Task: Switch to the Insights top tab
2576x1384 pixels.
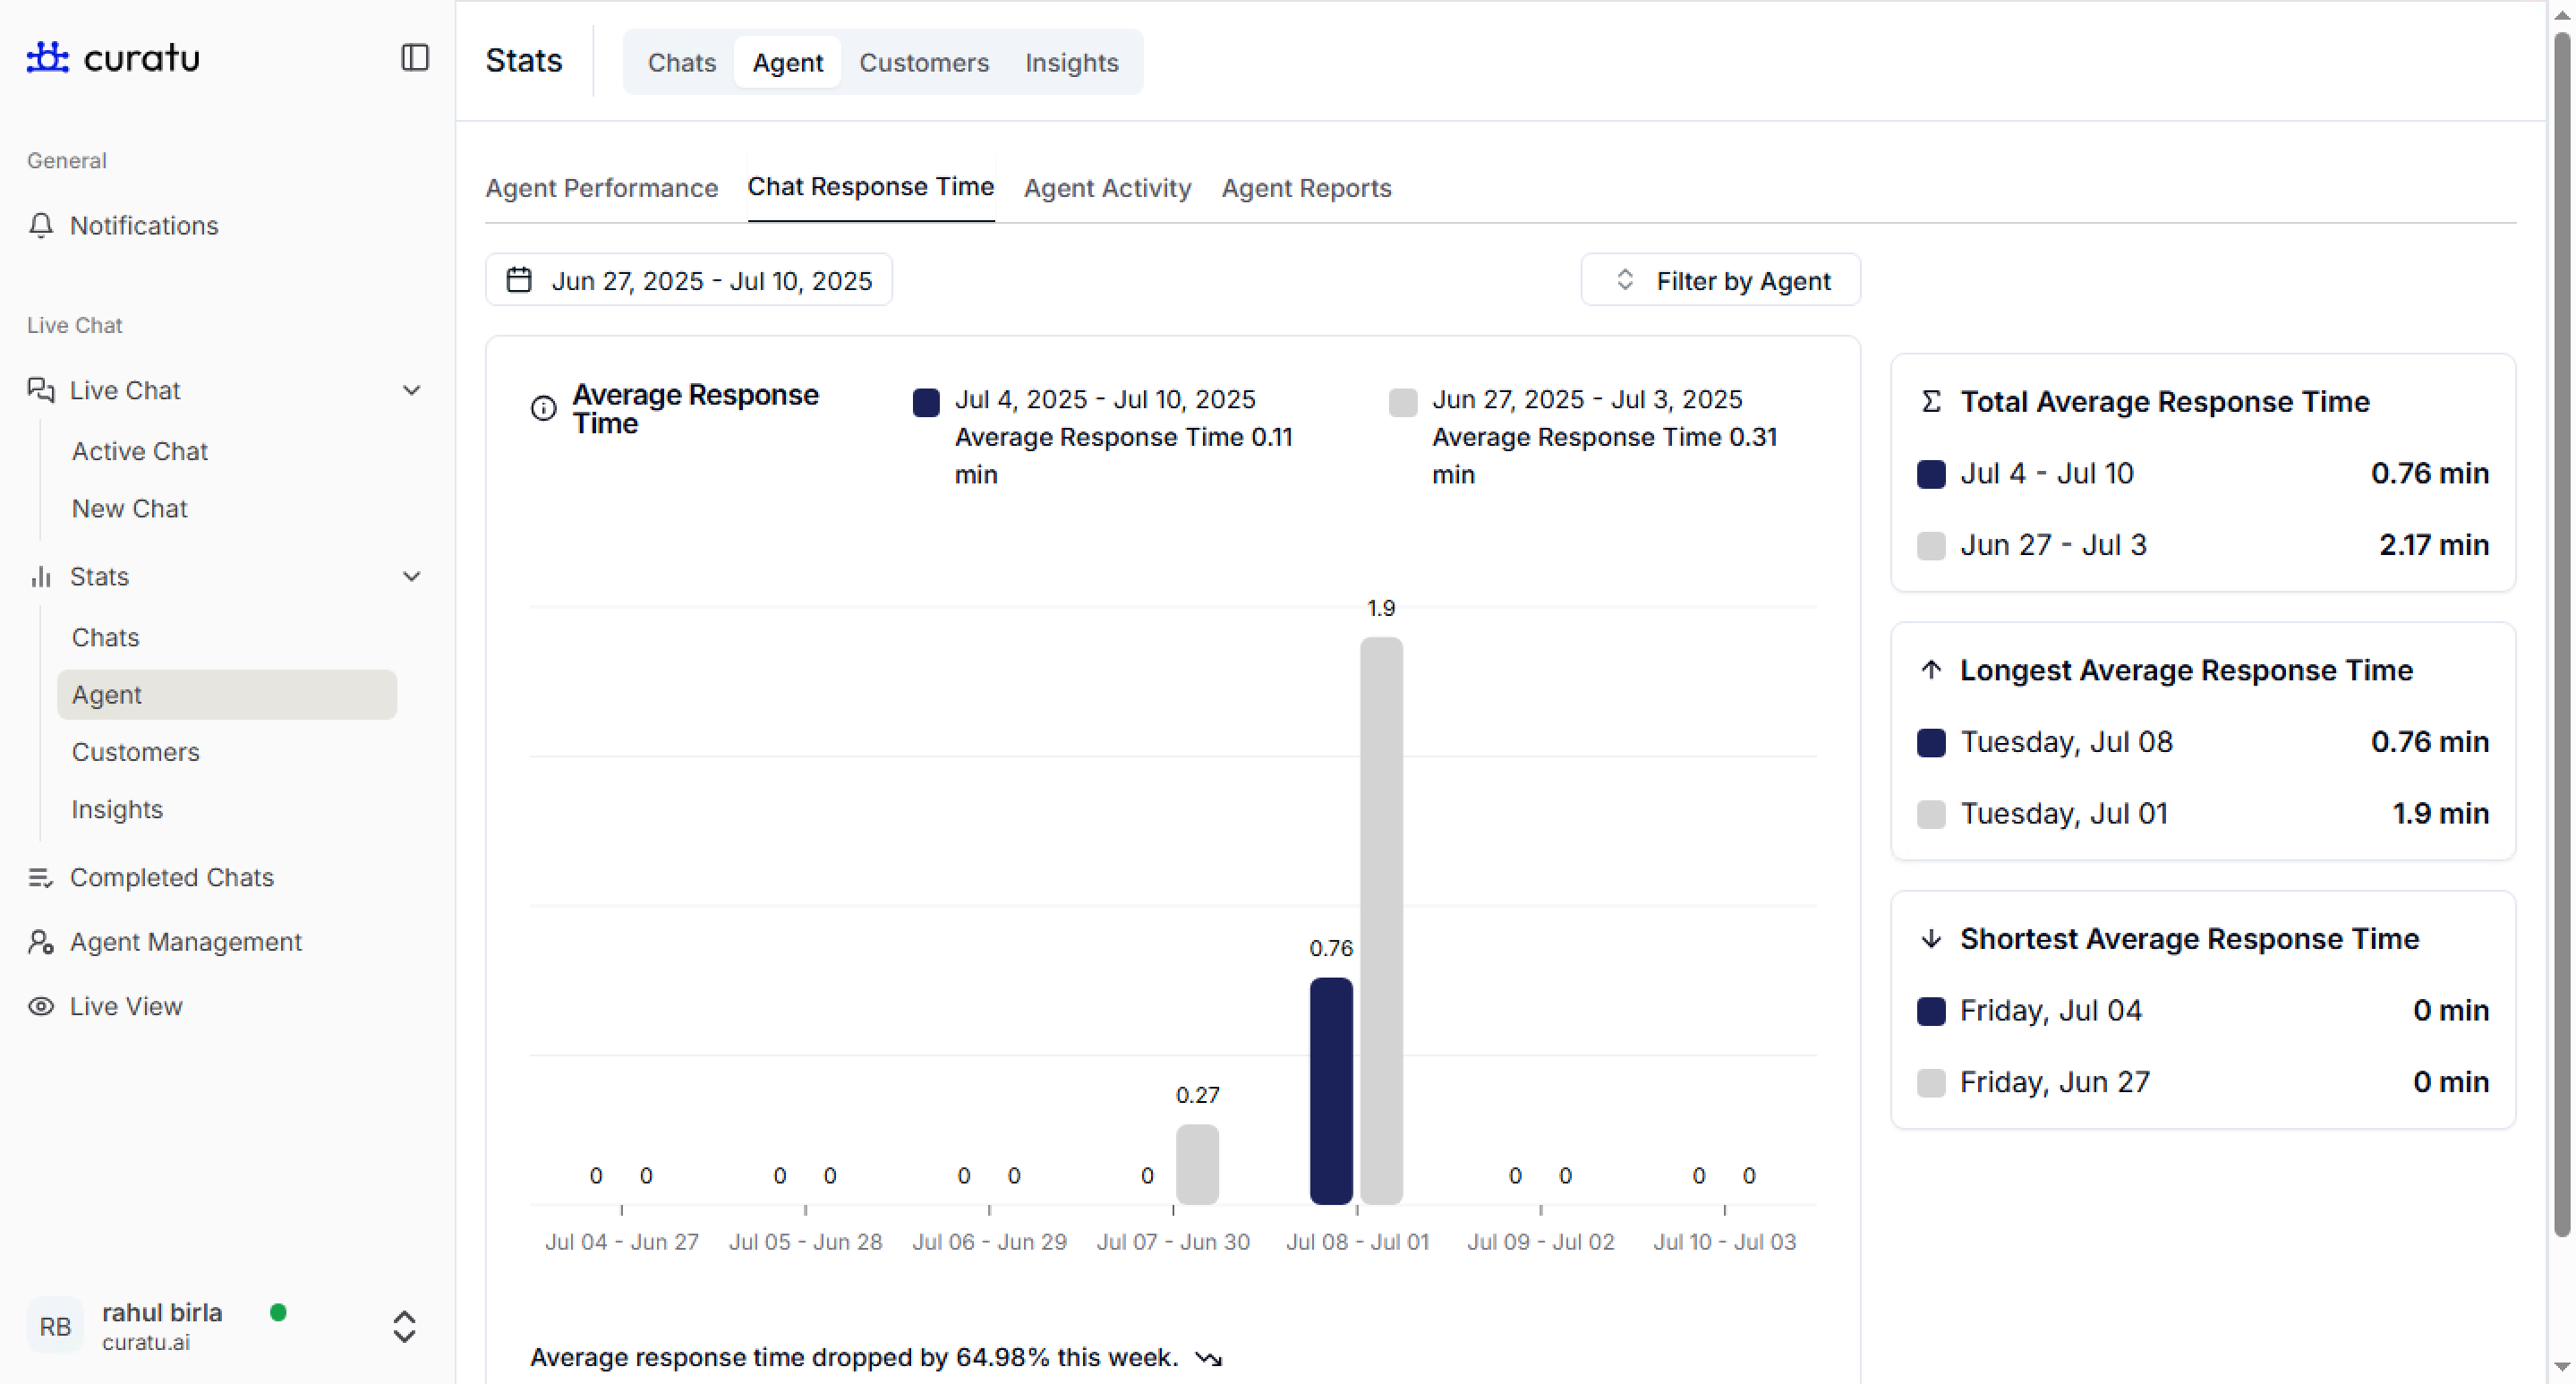Action: pyautogui.click(x=1071, y=62)
